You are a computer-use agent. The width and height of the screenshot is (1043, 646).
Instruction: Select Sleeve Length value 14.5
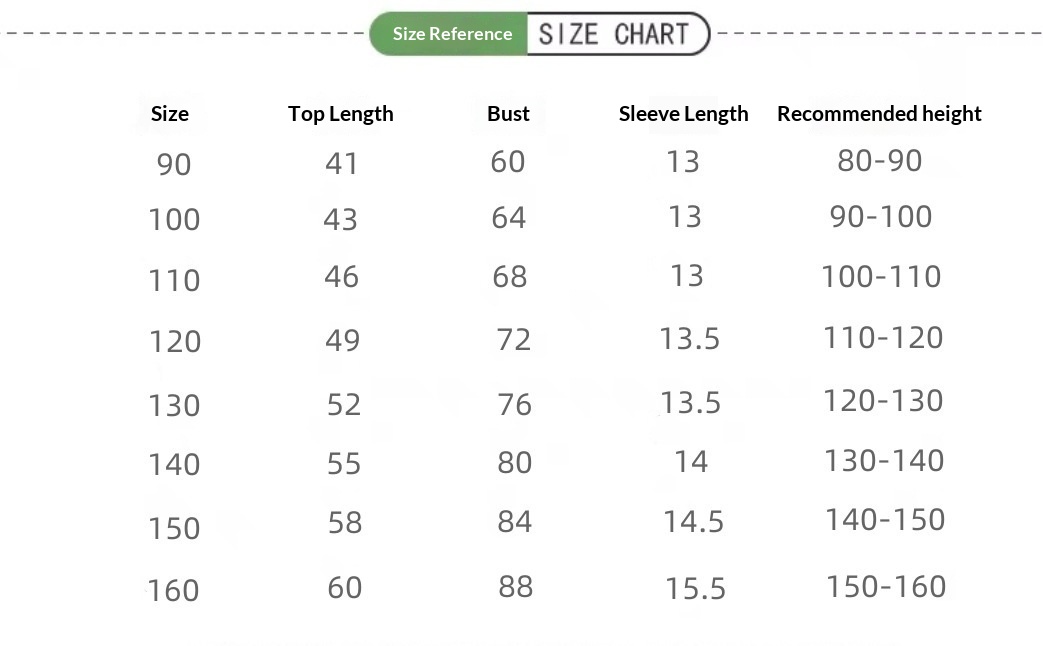(x=693, y=522)
